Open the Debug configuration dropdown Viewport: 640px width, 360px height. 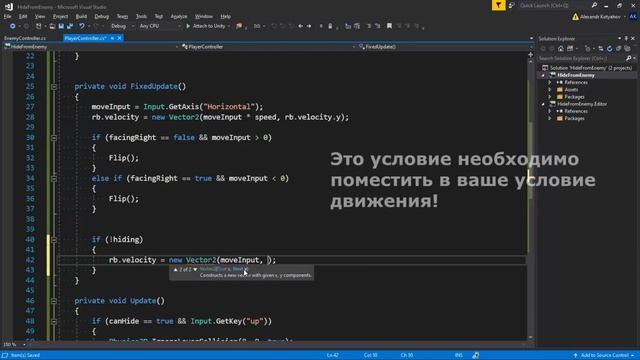point(122,26)
